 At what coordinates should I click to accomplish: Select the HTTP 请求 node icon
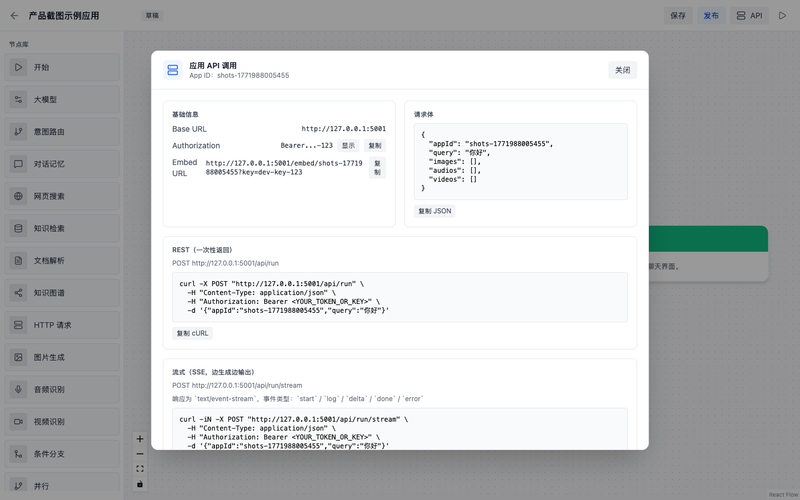pos(18,325)
